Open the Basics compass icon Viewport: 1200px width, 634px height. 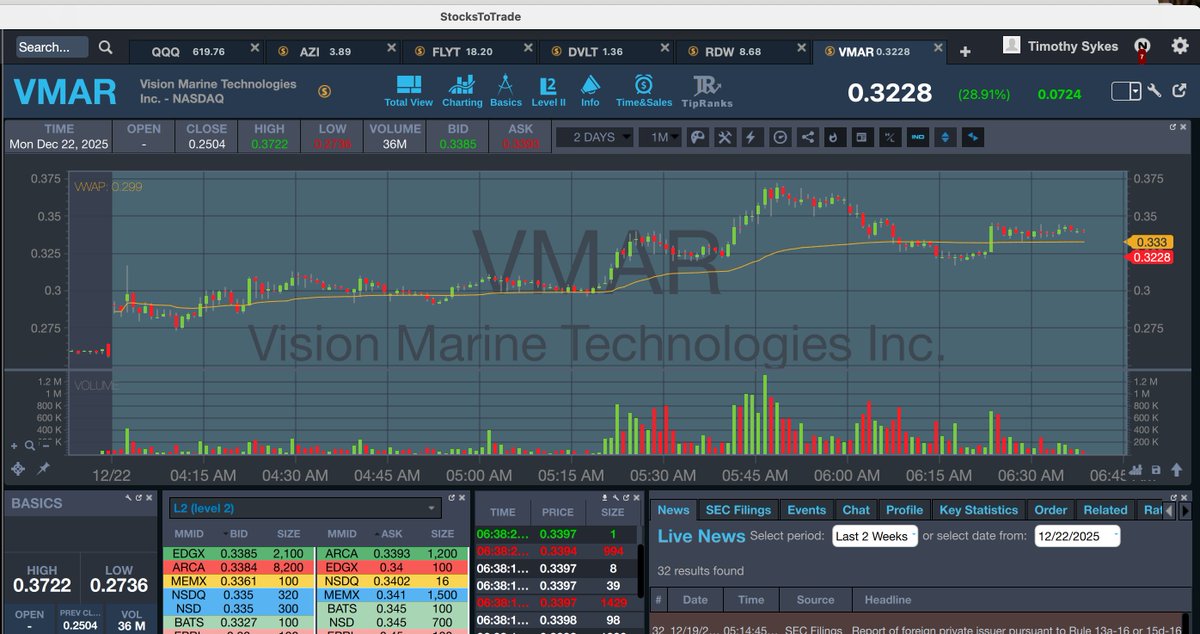[x=506, y=91]
